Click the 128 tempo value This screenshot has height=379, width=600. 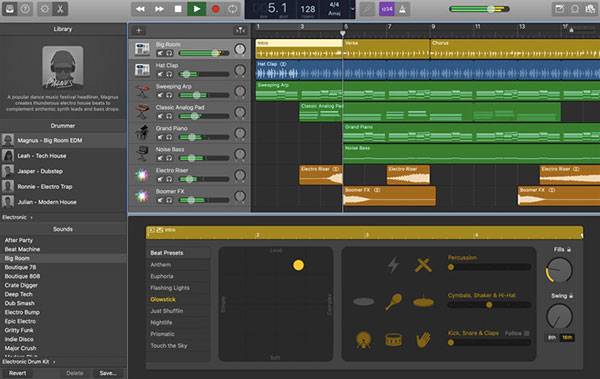tap(308, 9)
